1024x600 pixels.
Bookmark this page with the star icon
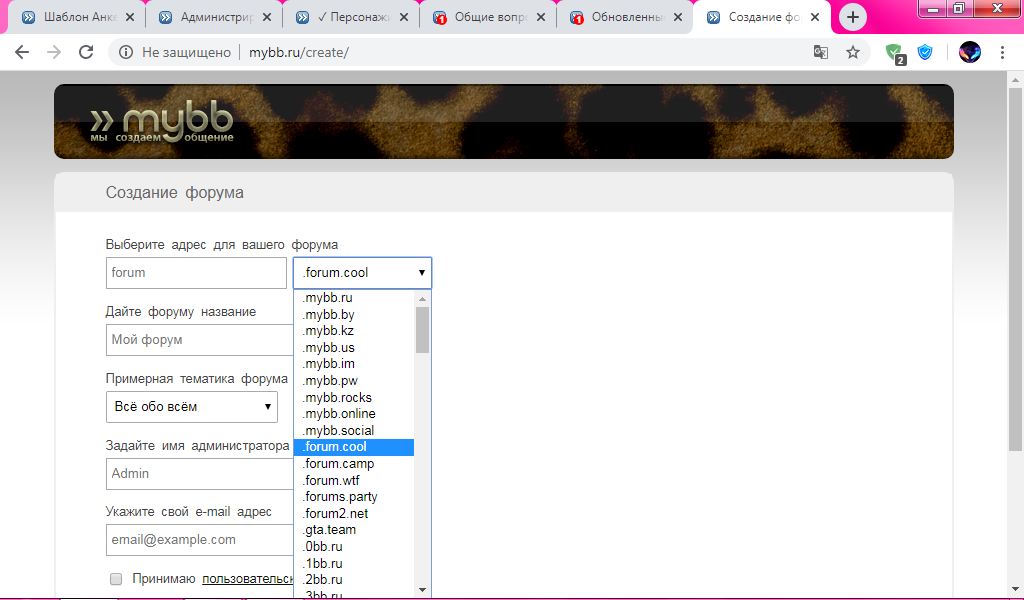click(853, 52)
